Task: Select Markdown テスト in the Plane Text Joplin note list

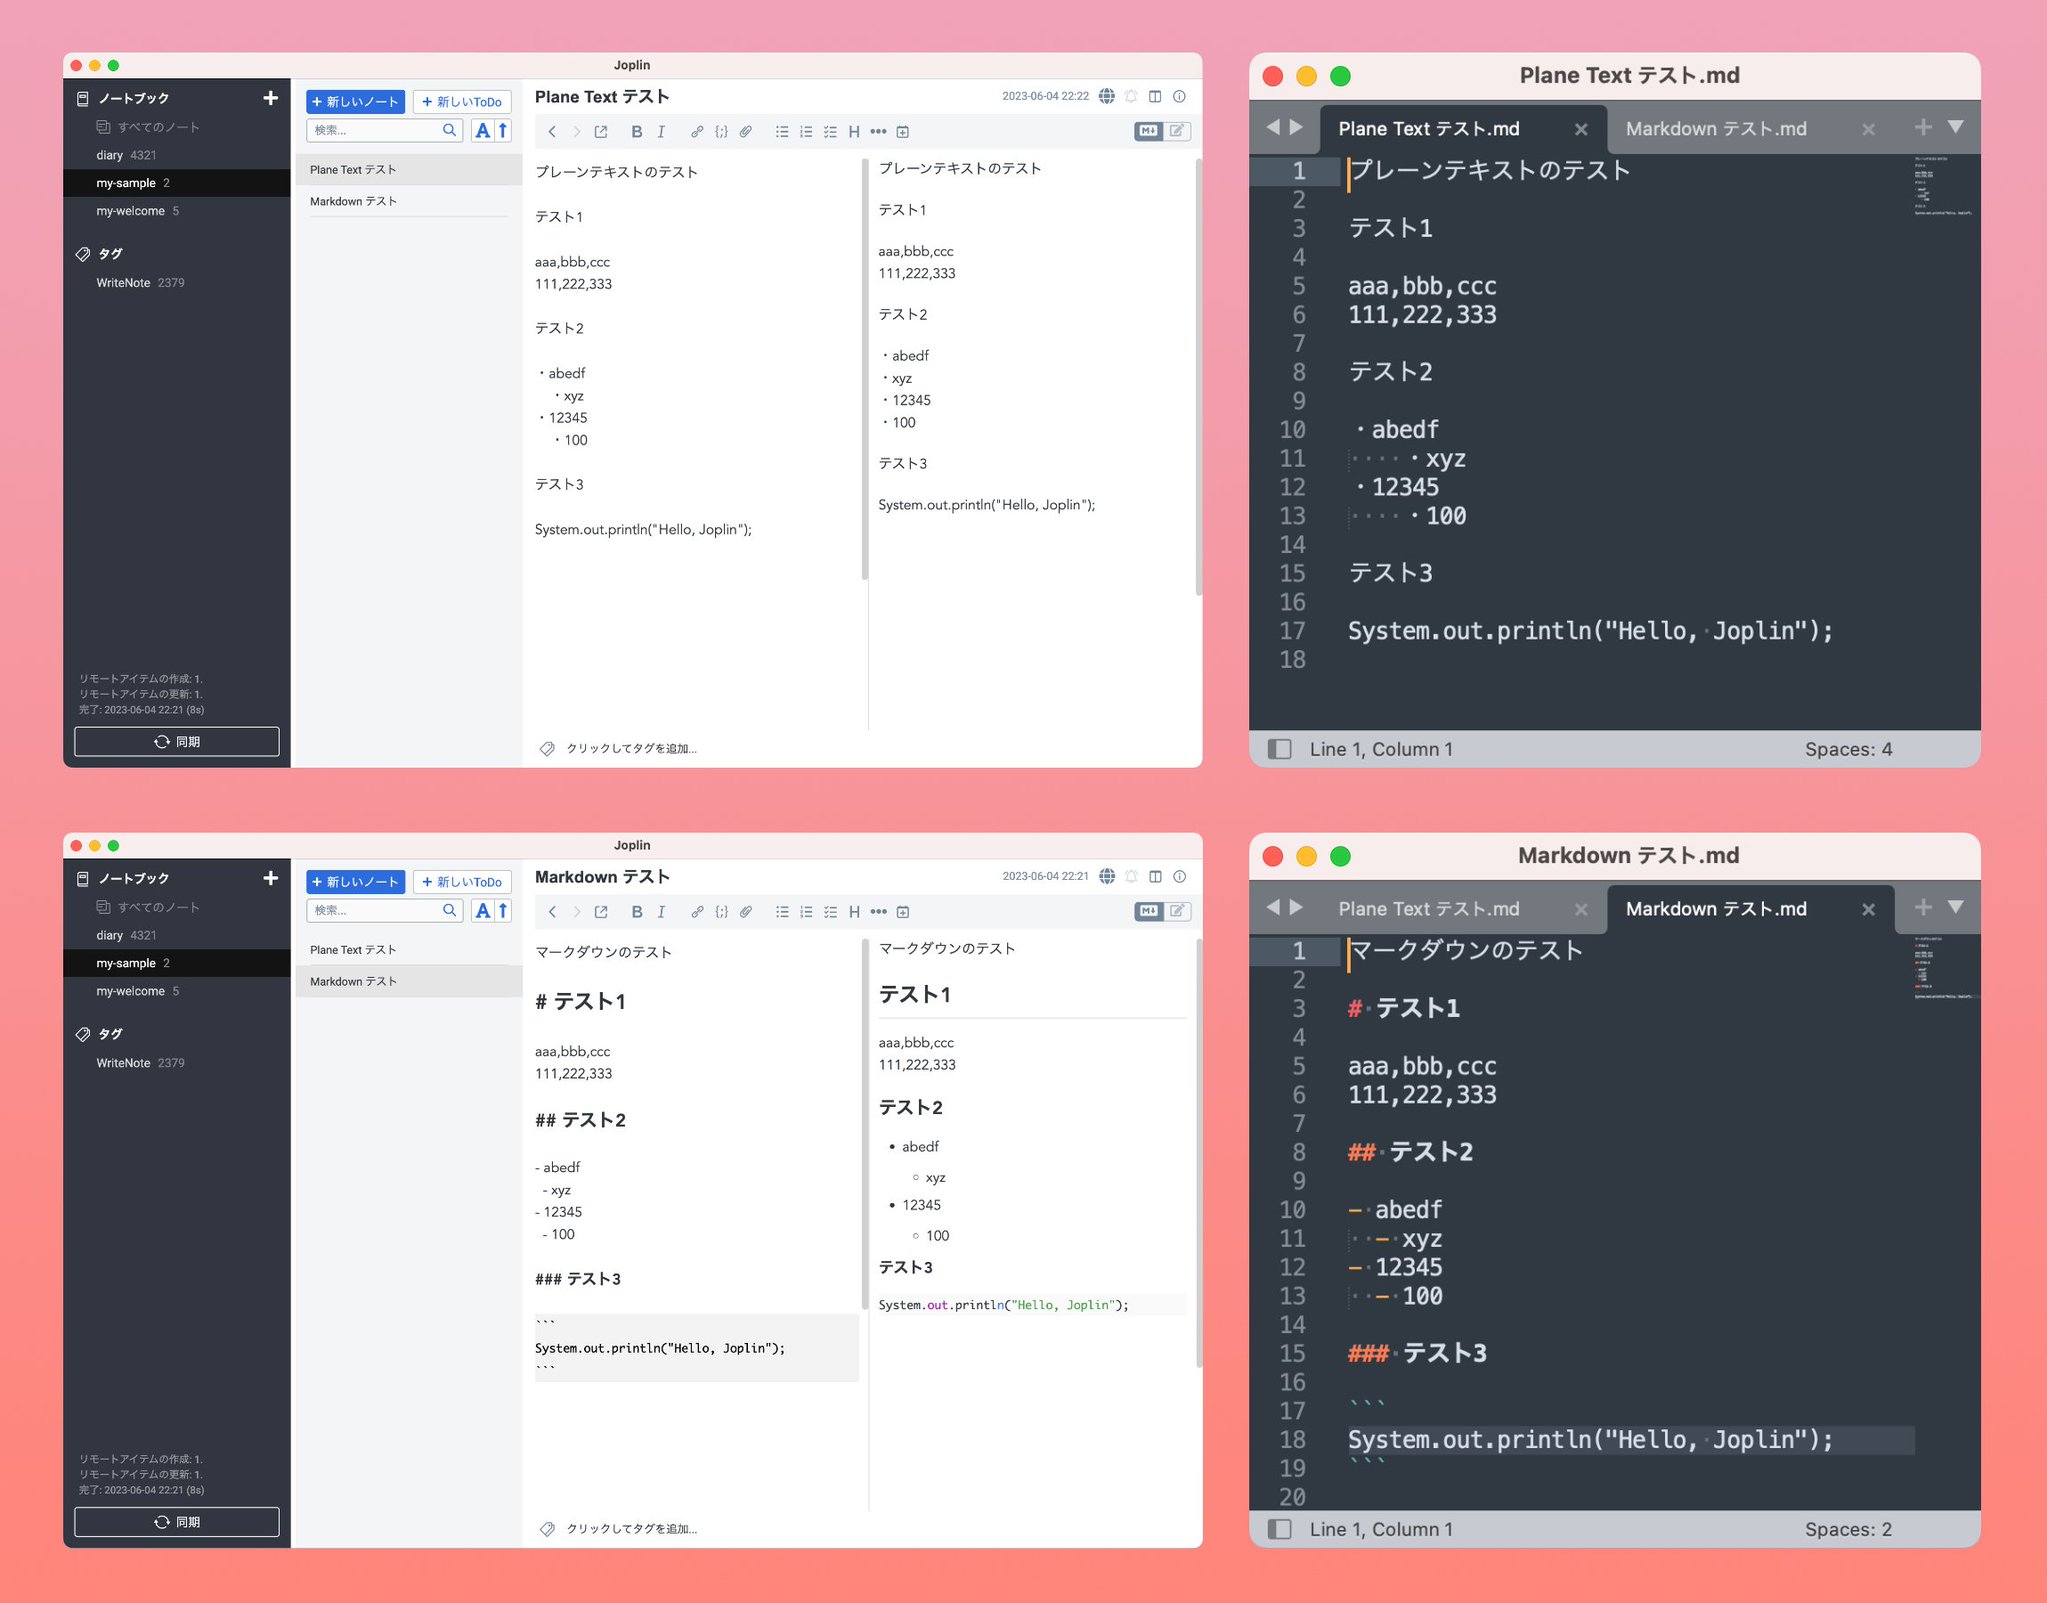Action: tap(354, 201)
